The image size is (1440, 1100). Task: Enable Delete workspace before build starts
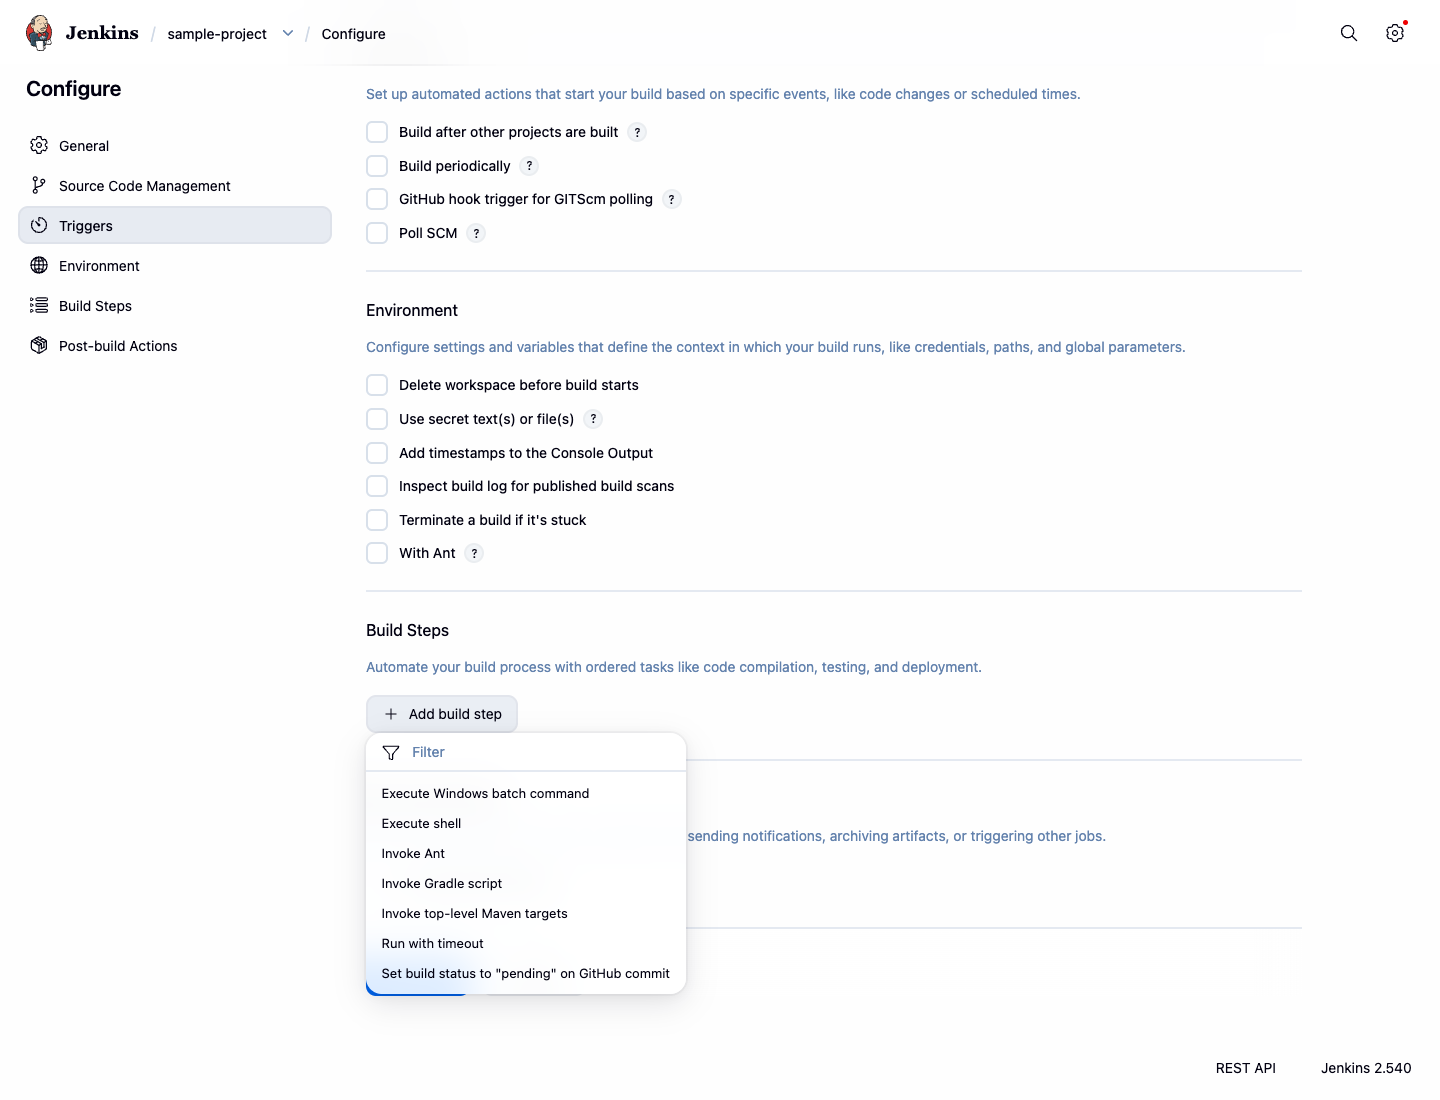pyautogui.click(x=377, y=385)
